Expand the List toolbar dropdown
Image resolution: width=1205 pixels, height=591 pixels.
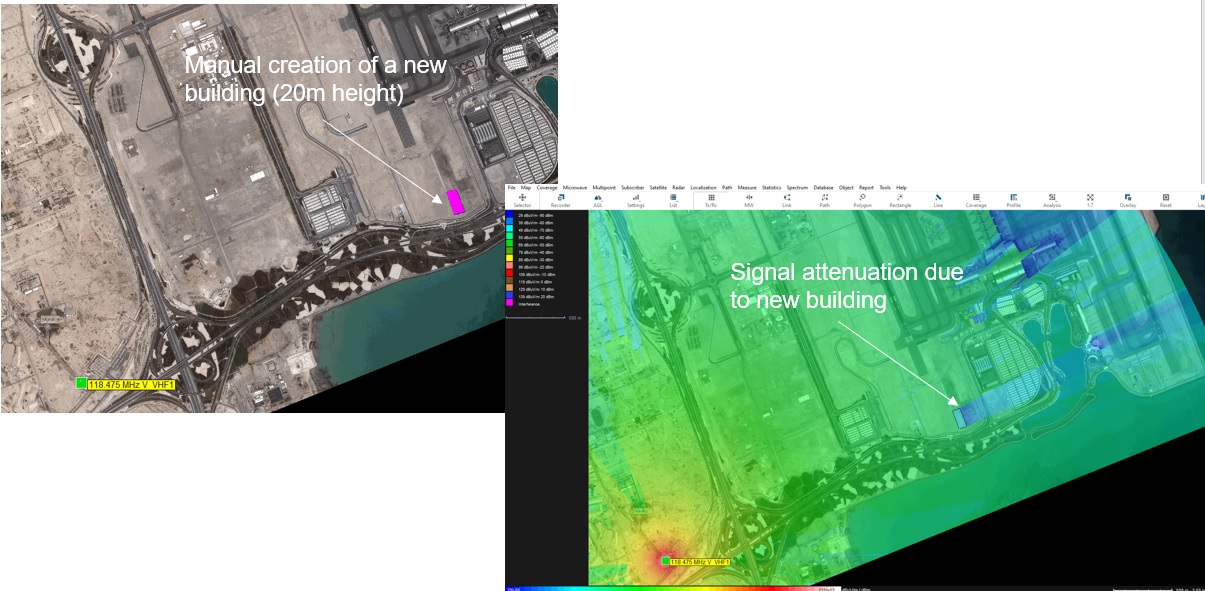pyautogui.click(x=673, y=200)
